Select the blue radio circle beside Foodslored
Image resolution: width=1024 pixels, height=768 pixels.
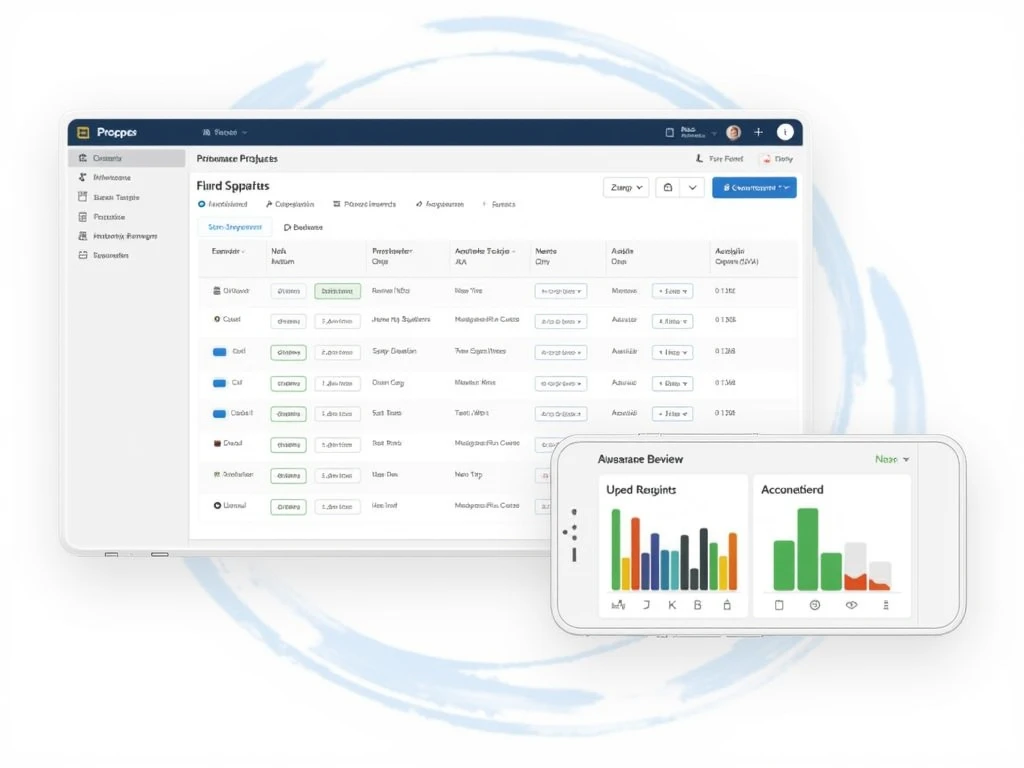pos(201,204)
